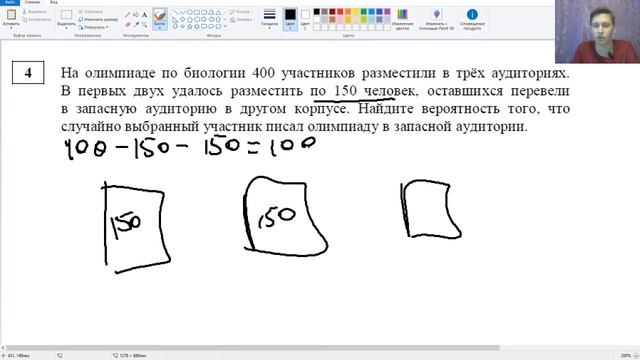This screenshot has height=360, width=640.
Task: Pick the red palette swatch
Action: 340,12
